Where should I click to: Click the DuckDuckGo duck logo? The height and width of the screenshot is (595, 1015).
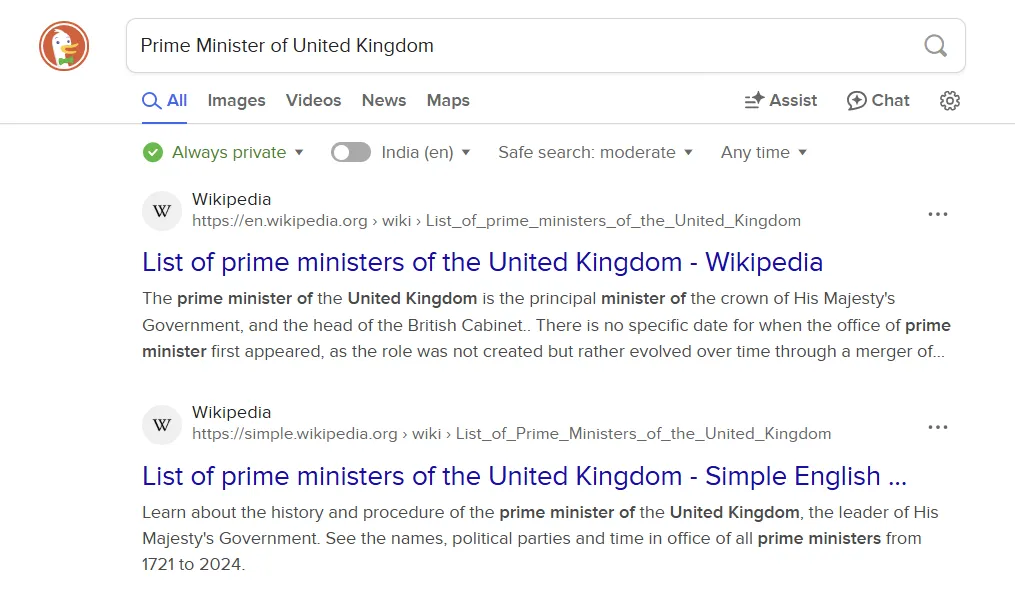pyautogui.click(x=64, y=46)
